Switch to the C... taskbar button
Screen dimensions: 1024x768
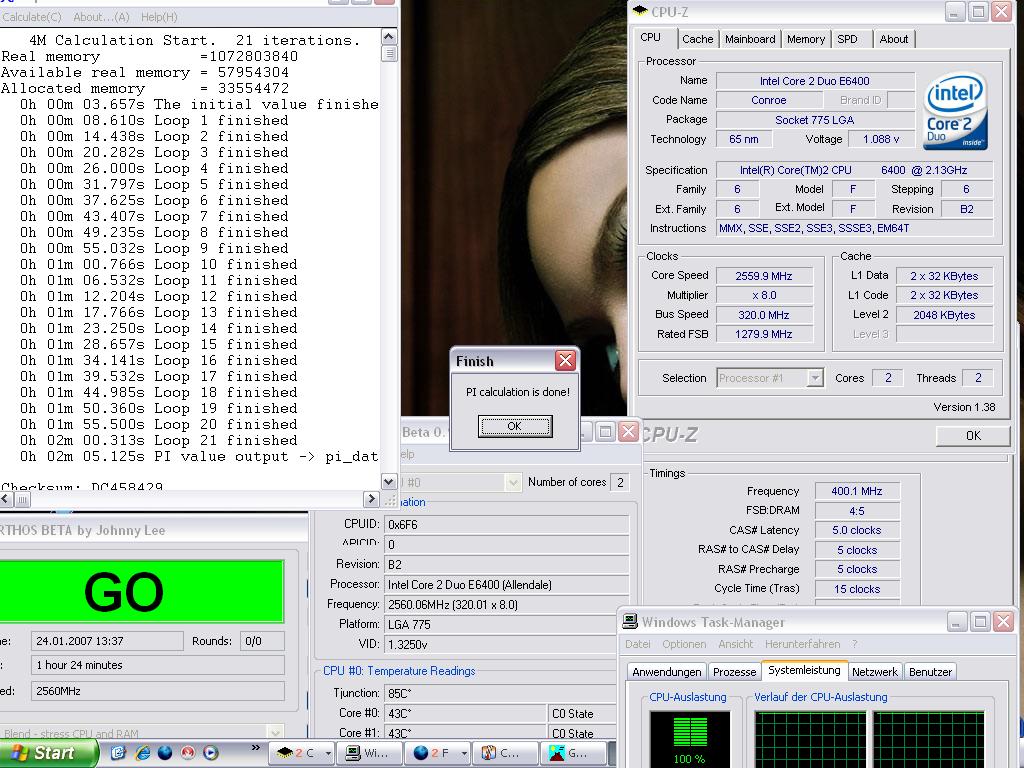point(505,753)
